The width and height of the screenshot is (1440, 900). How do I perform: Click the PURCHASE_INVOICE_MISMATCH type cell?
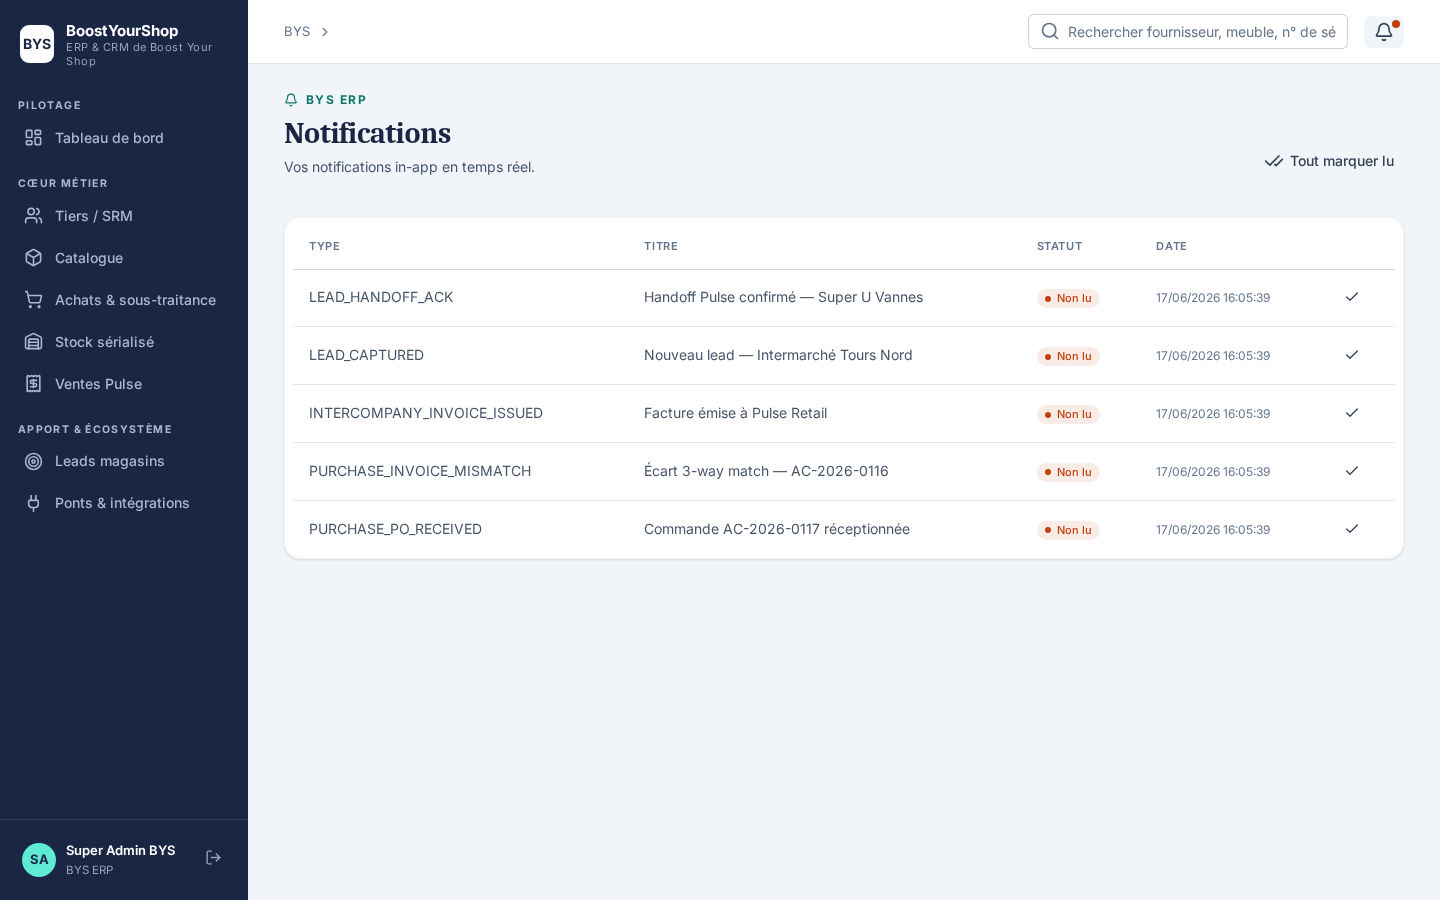click(420, 471)
